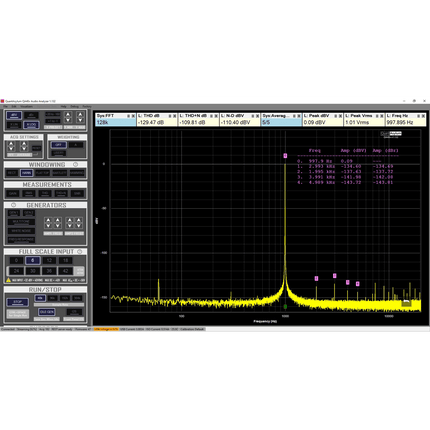The height and width of the screenshot is (430, 430).
Task: Enable USER weighting
Action: pyautogui.click(x=59, y=153)
